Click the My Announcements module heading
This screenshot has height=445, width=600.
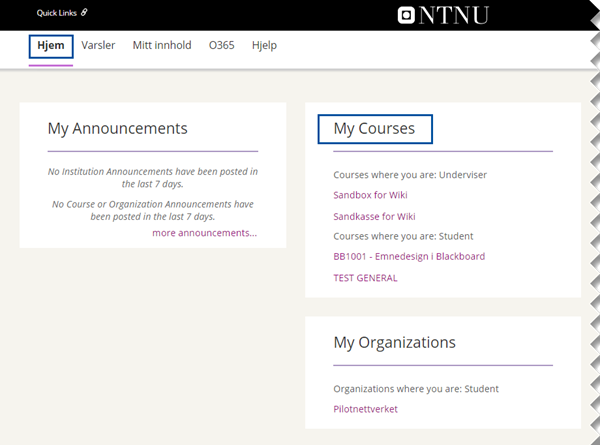coord(117,129)
